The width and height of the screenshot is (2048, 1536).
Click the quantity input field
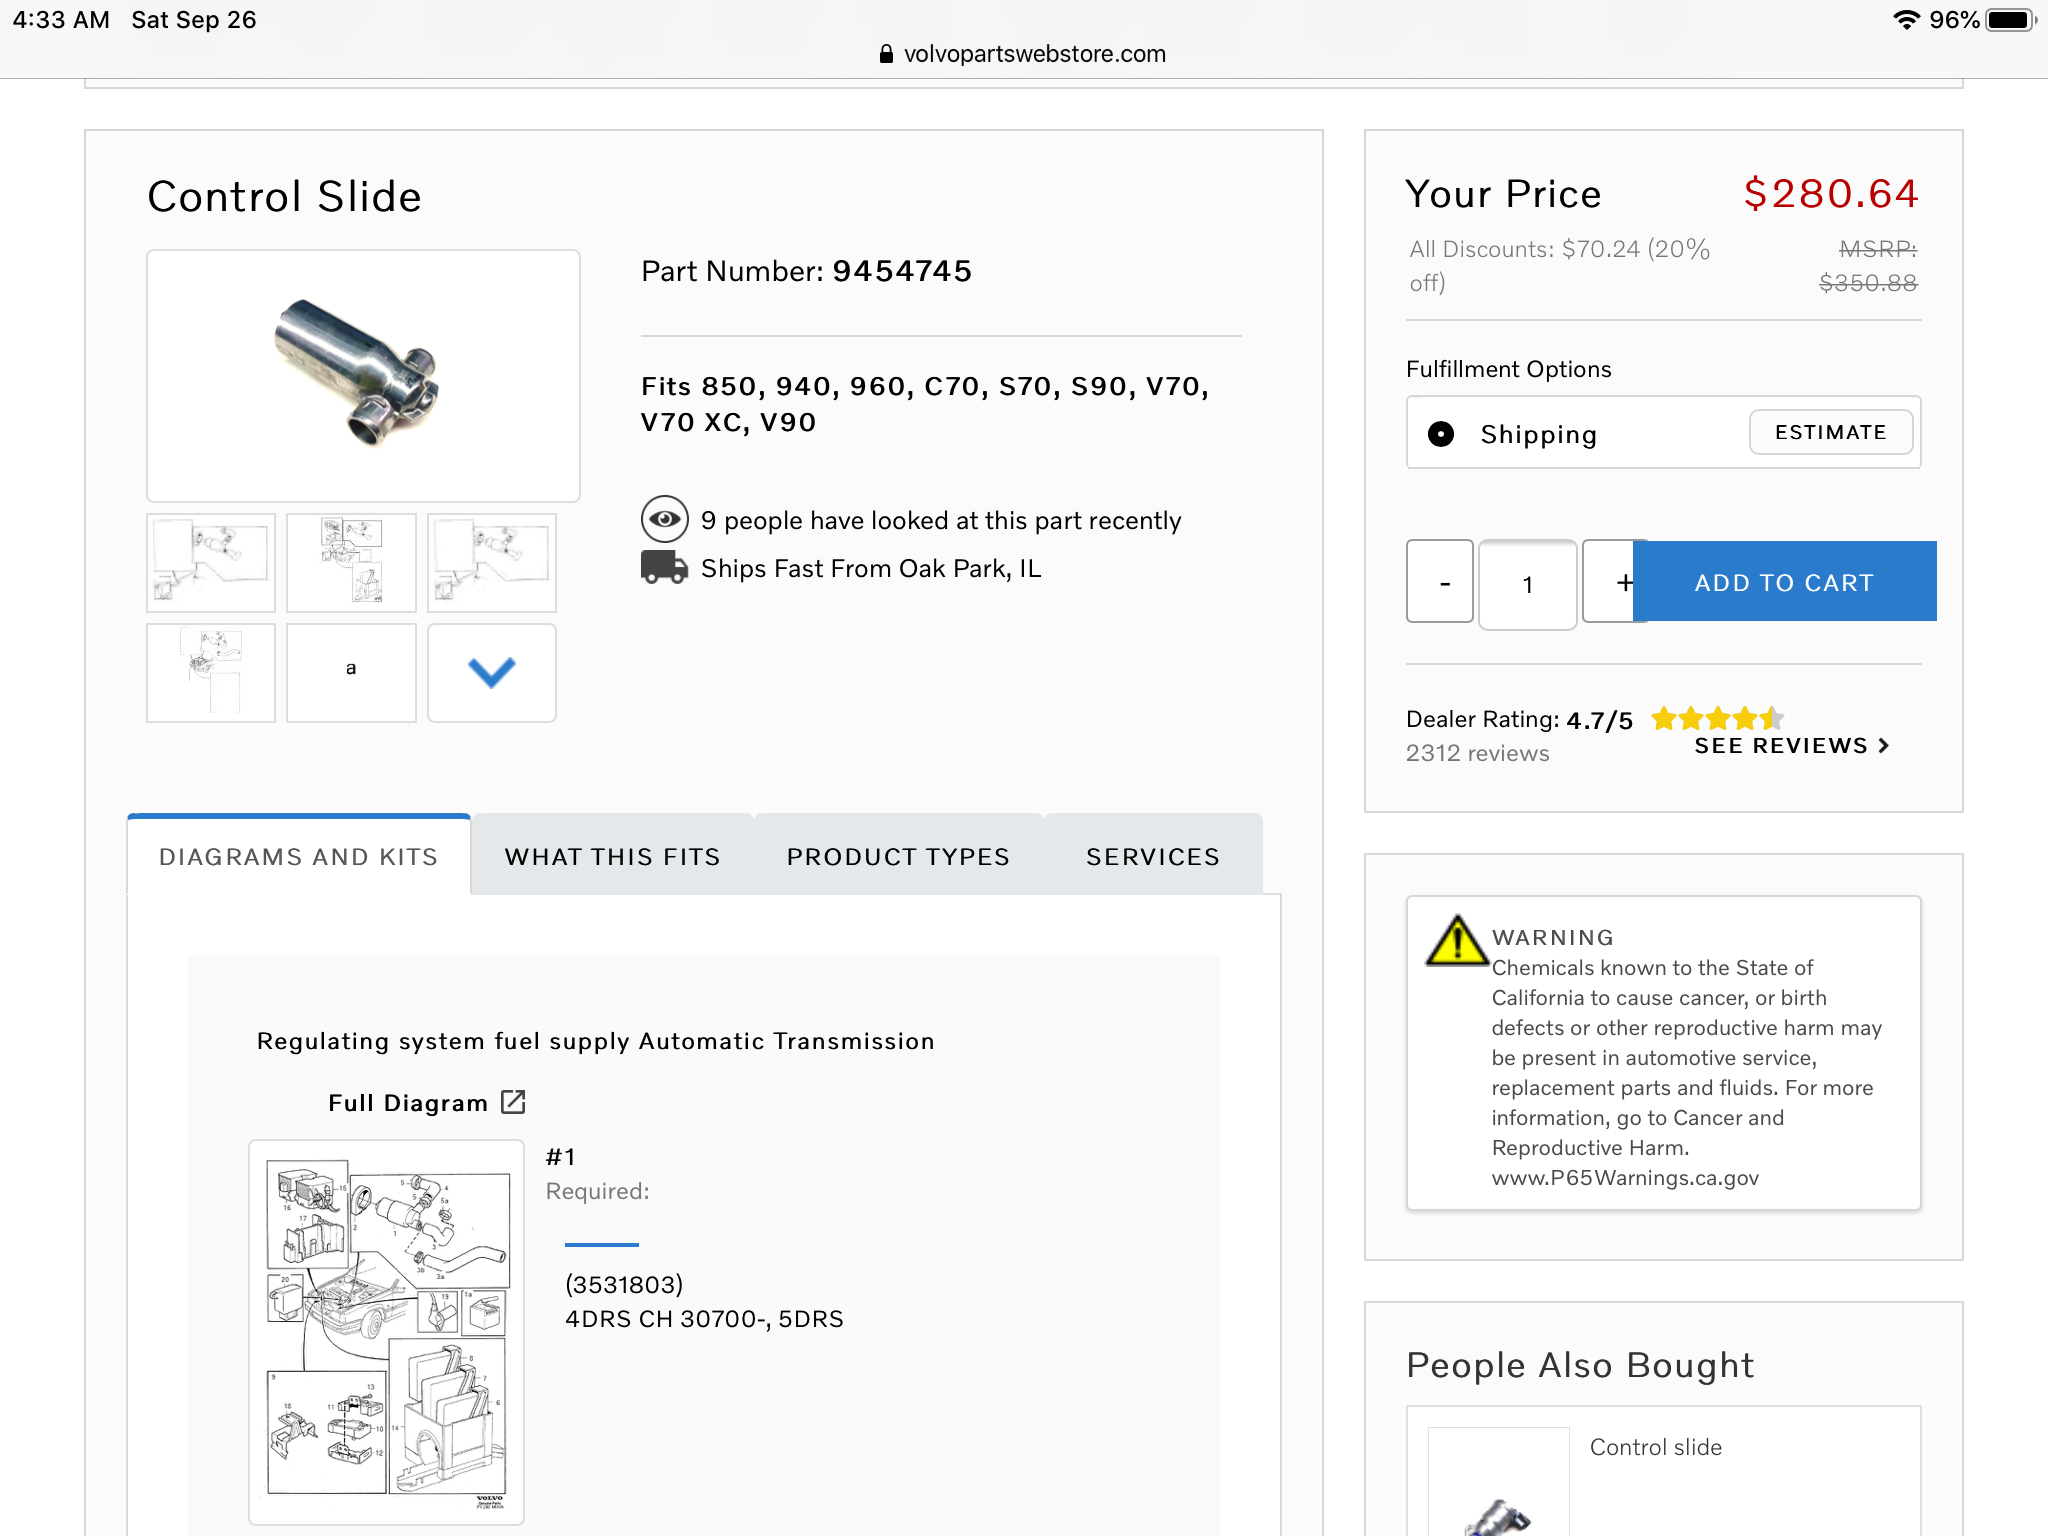click(x=1527, y=585)
